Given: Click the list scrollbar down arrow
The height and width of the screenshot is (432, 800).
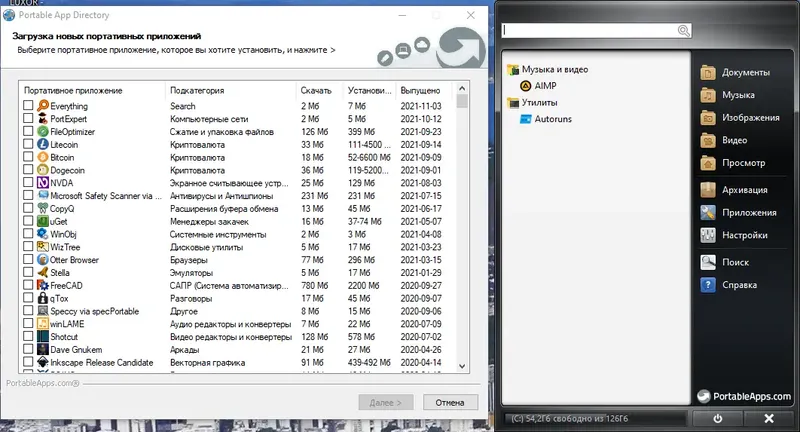Looking at the screenshot, I should [x=462, y=366].
